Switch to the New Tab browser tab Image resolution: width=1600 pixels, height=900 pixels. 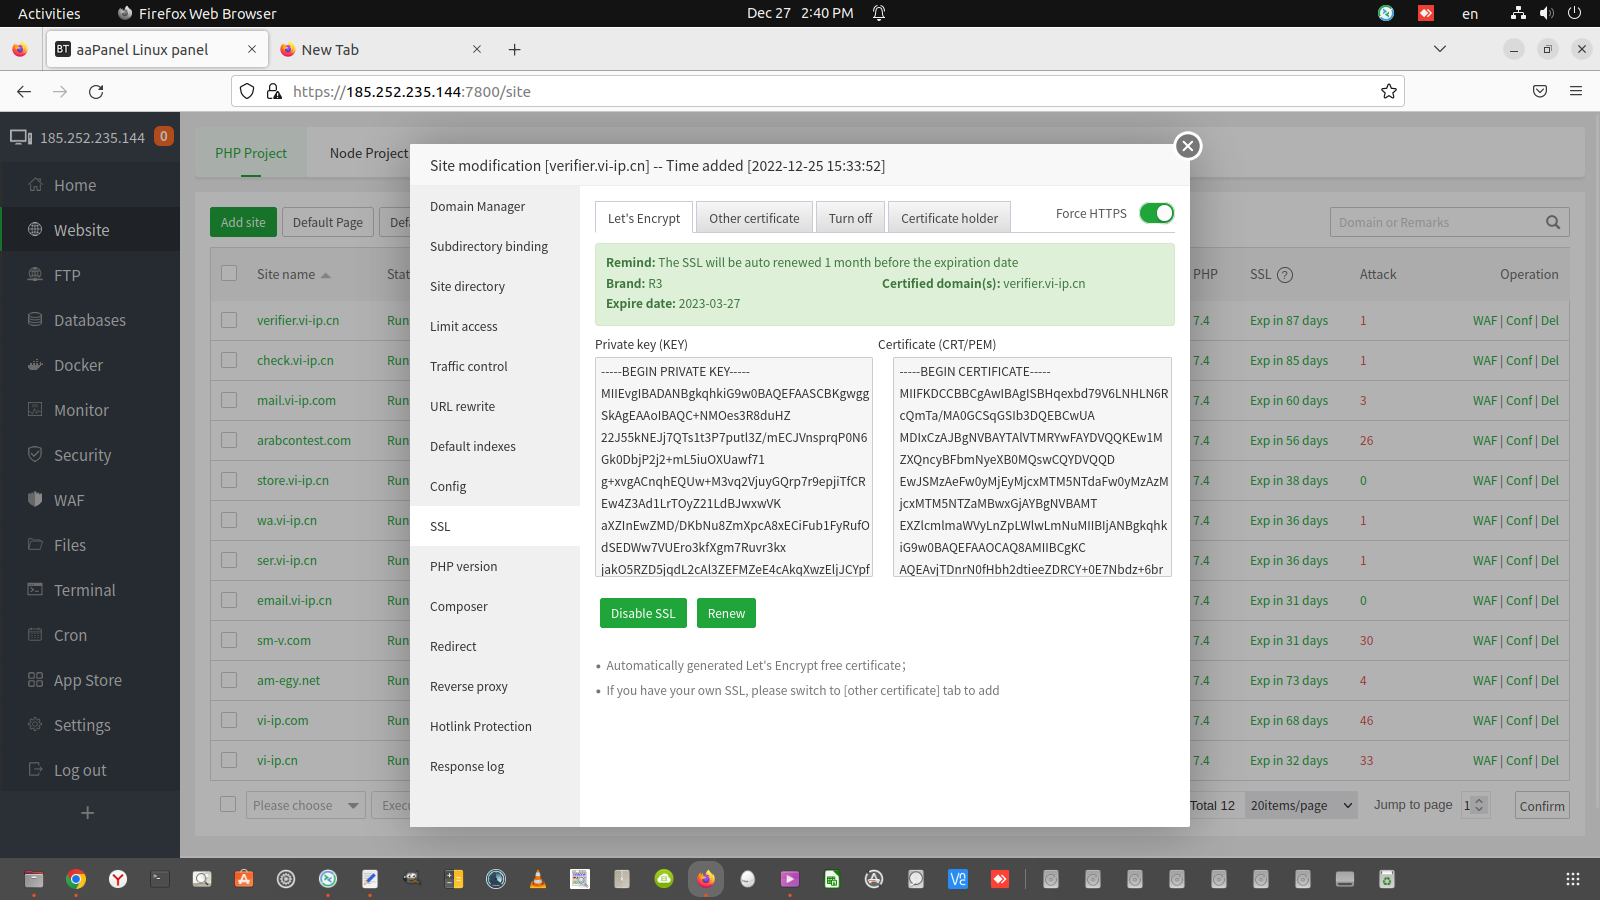pyautogui.click(x=380, y=49)
